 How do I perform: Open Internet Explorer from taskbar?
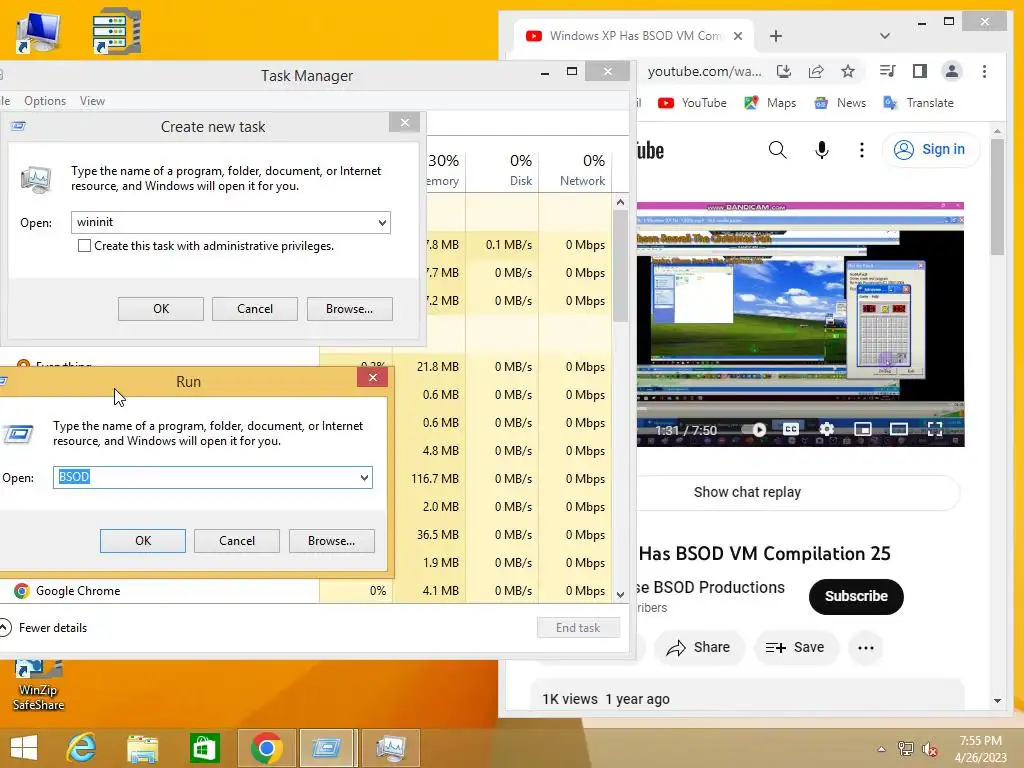pos(81,748)
